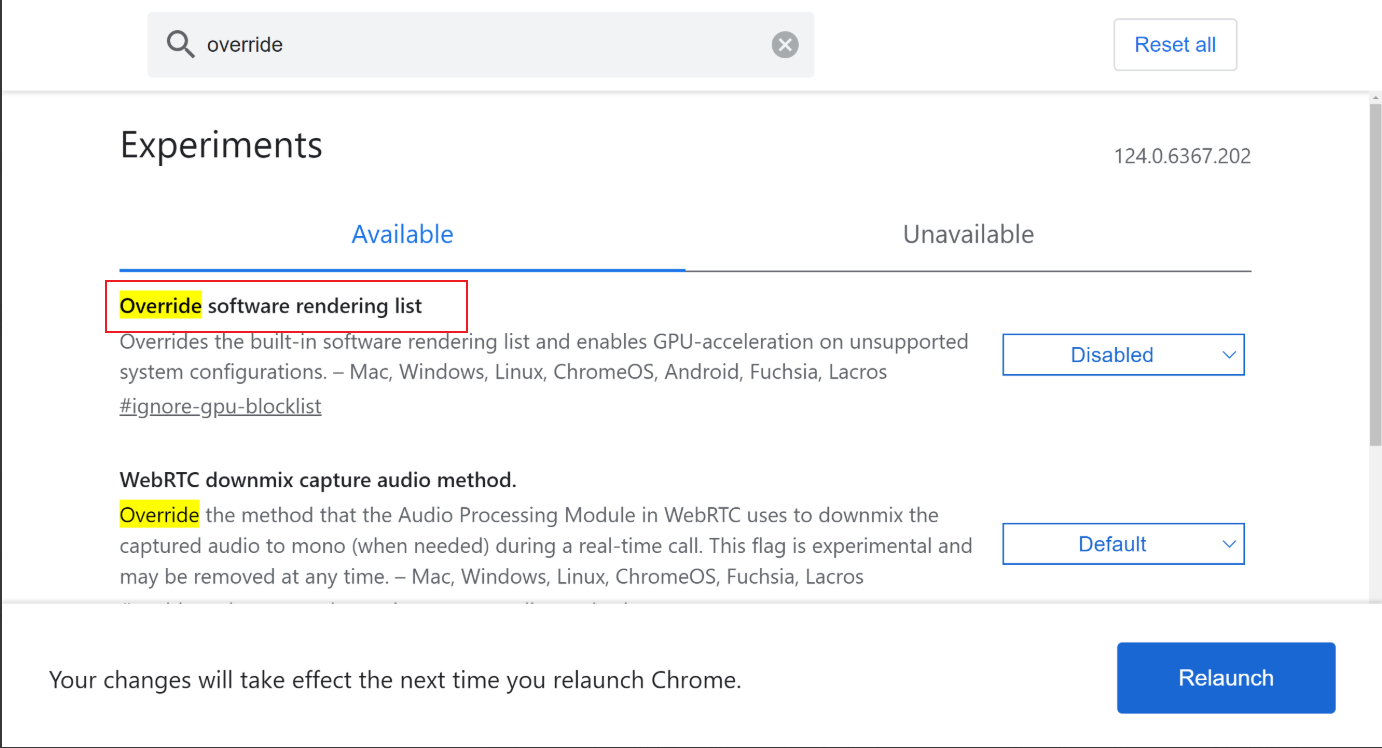Click inside the search input field

click(450, 44)
